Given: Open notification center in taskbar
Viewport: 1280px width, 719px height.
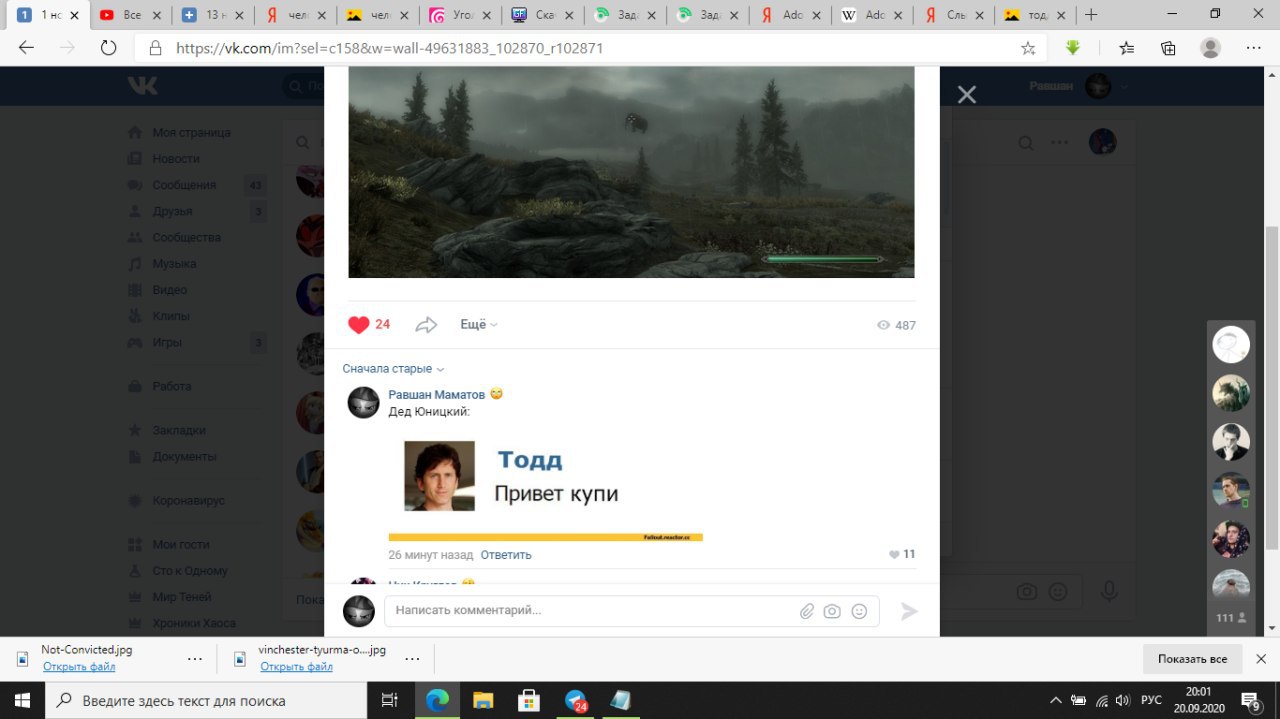Looking at the screenshot, I should coord(1251,700).
